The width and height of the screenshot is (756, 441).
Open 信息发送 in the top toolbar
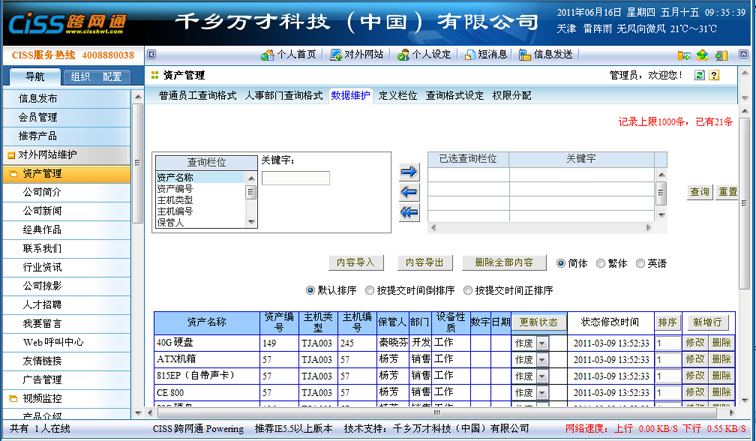[546, 54]
